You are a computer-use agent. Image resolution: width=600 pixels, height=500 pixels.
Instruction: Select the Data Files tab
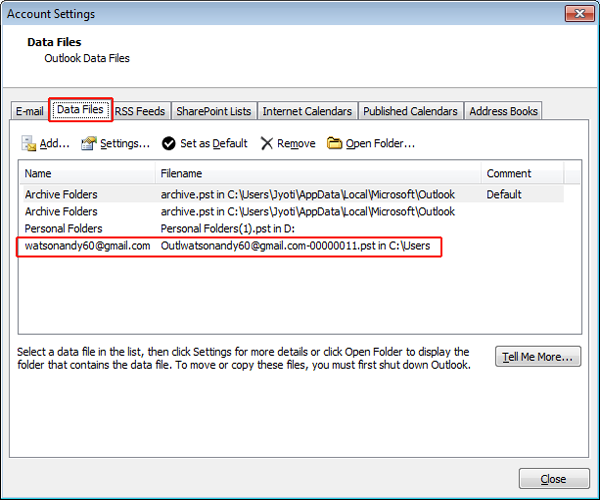[80, 110]
